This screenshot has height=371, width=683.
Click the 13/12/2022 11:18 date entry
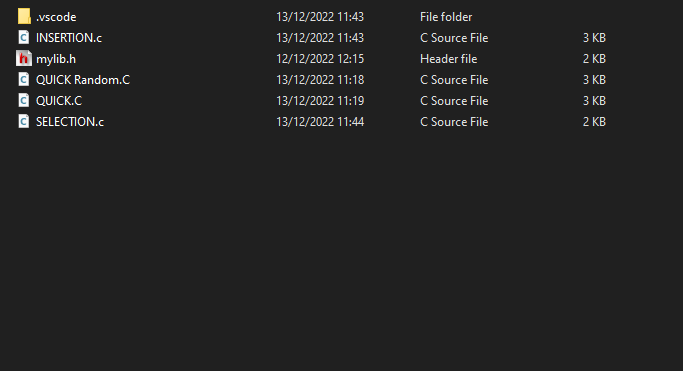pos(320,80)
